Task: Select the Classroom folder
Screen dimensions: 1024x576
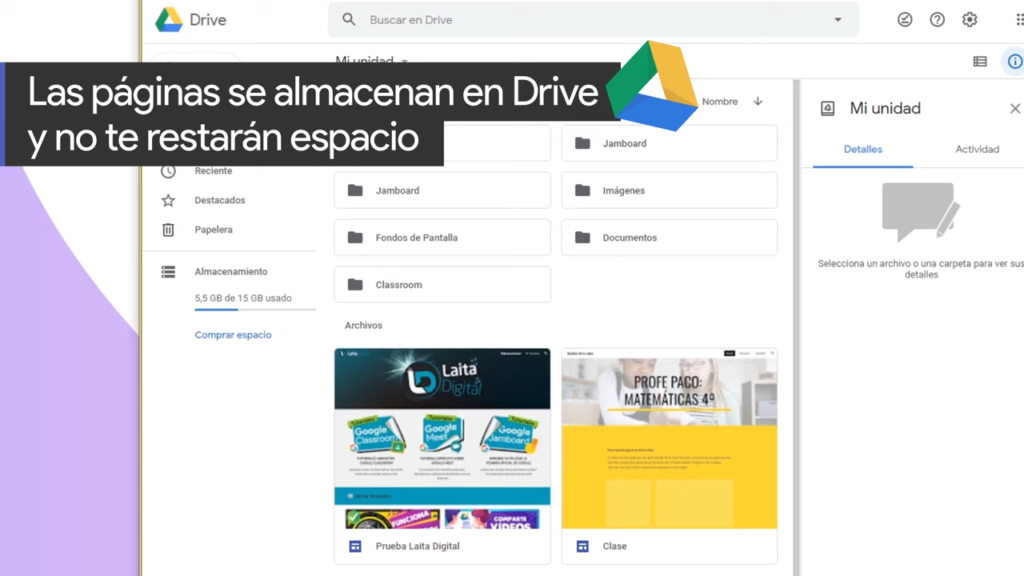Action: pos(442,285)
